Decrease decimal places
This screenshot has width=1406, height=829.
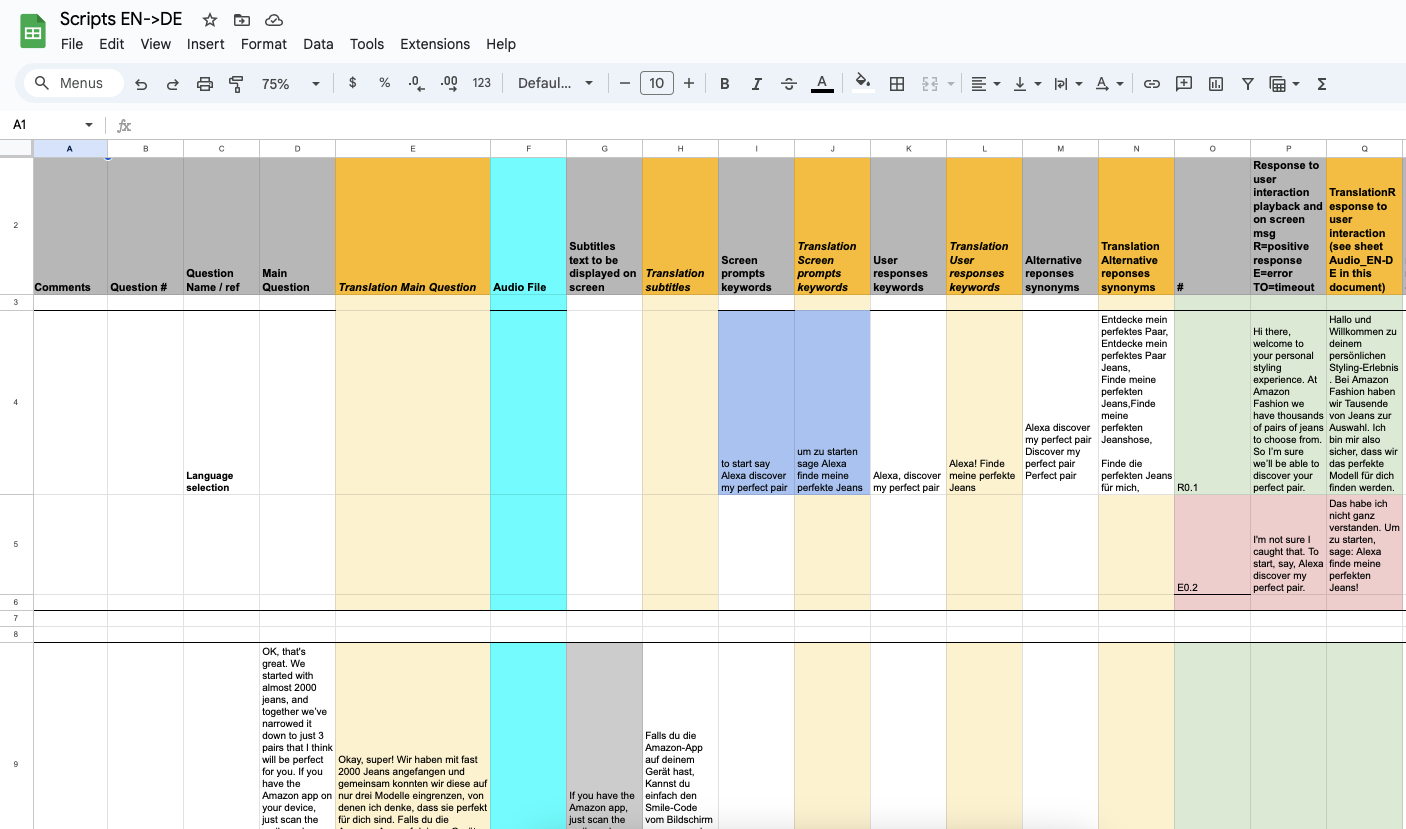click(x=417, y=83)
